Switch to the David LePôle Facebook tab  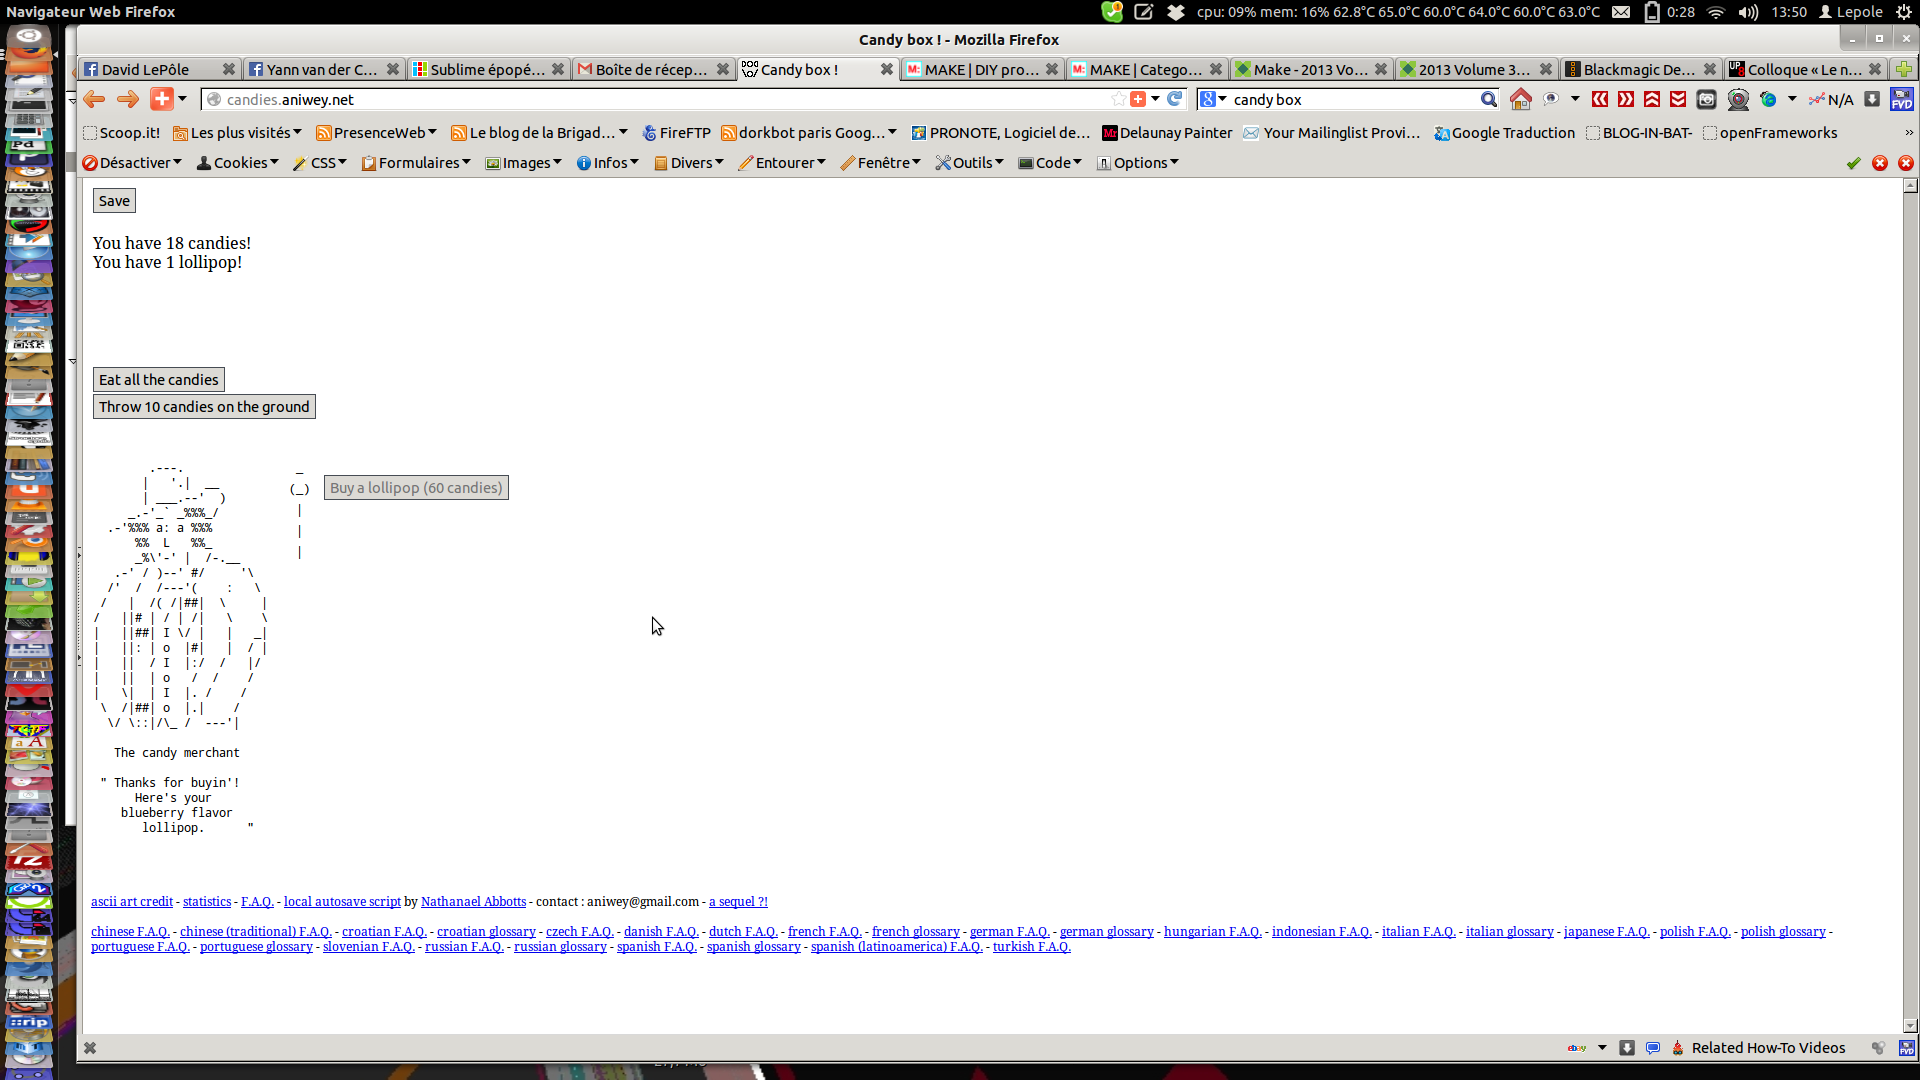(x=146, y=69)
